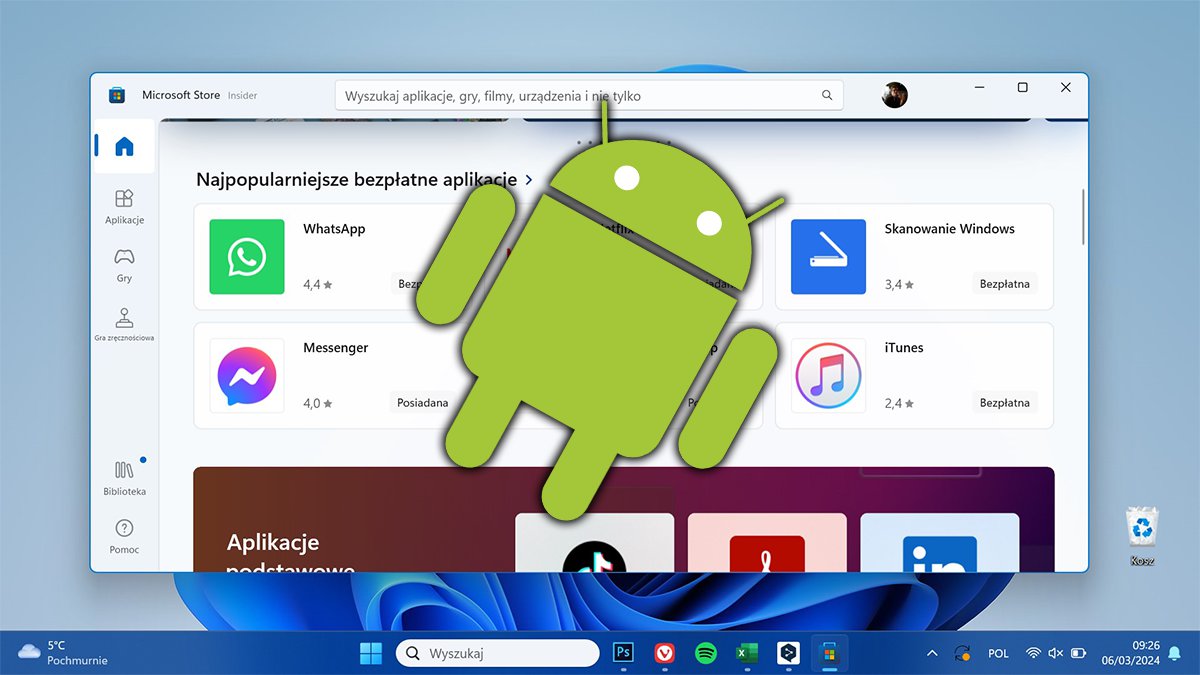
Task: Open Gra zręcznościowa in the sidebar
Action: click(124, 325)
